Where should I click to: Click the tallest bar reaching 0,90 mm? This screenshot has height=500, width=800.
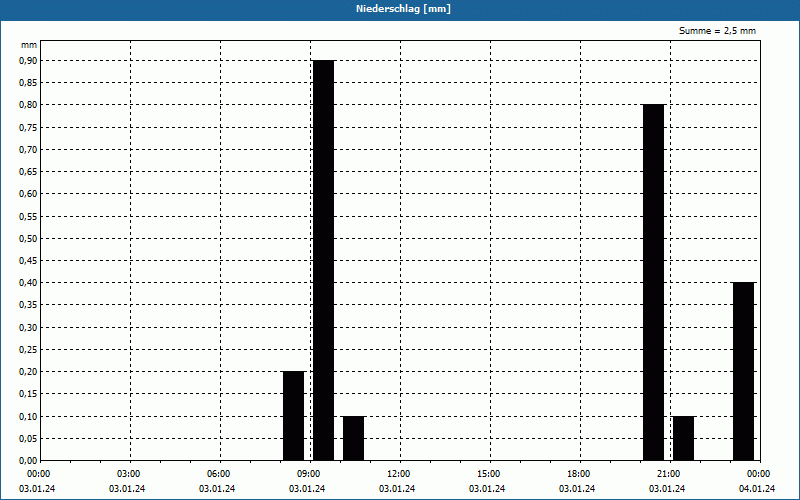tap(323, 260)
